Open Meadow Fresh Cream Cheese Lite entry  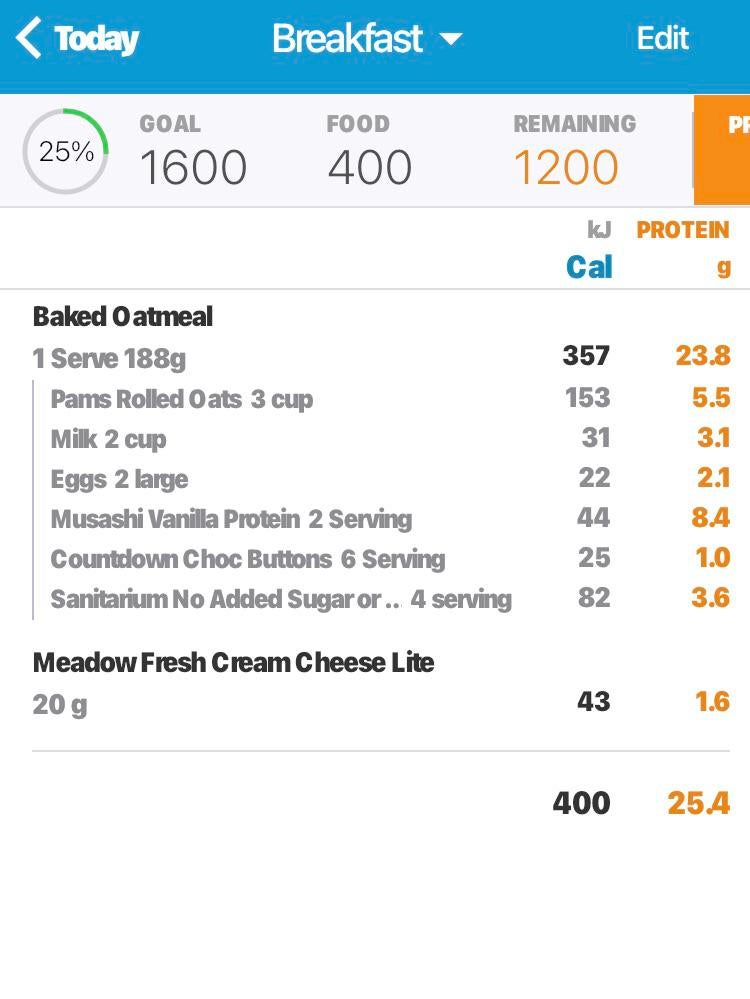(x=233, y=662)
